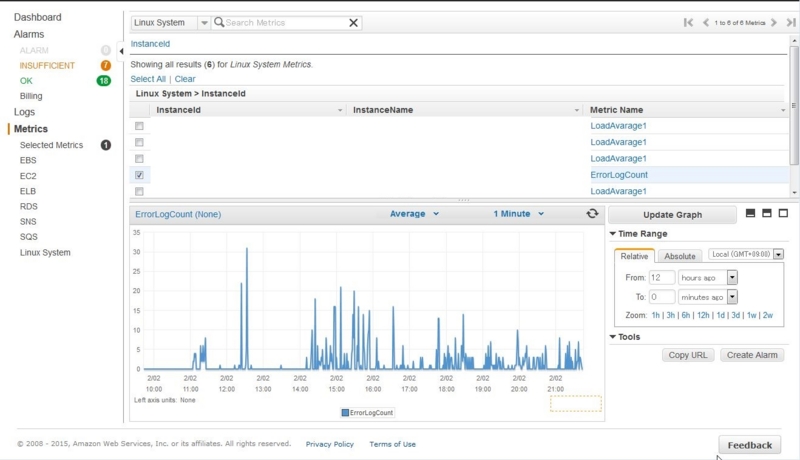The width and height of the screenshot is (800, 460).
Task: Click the Update Graph button
Action: [672, 215]
